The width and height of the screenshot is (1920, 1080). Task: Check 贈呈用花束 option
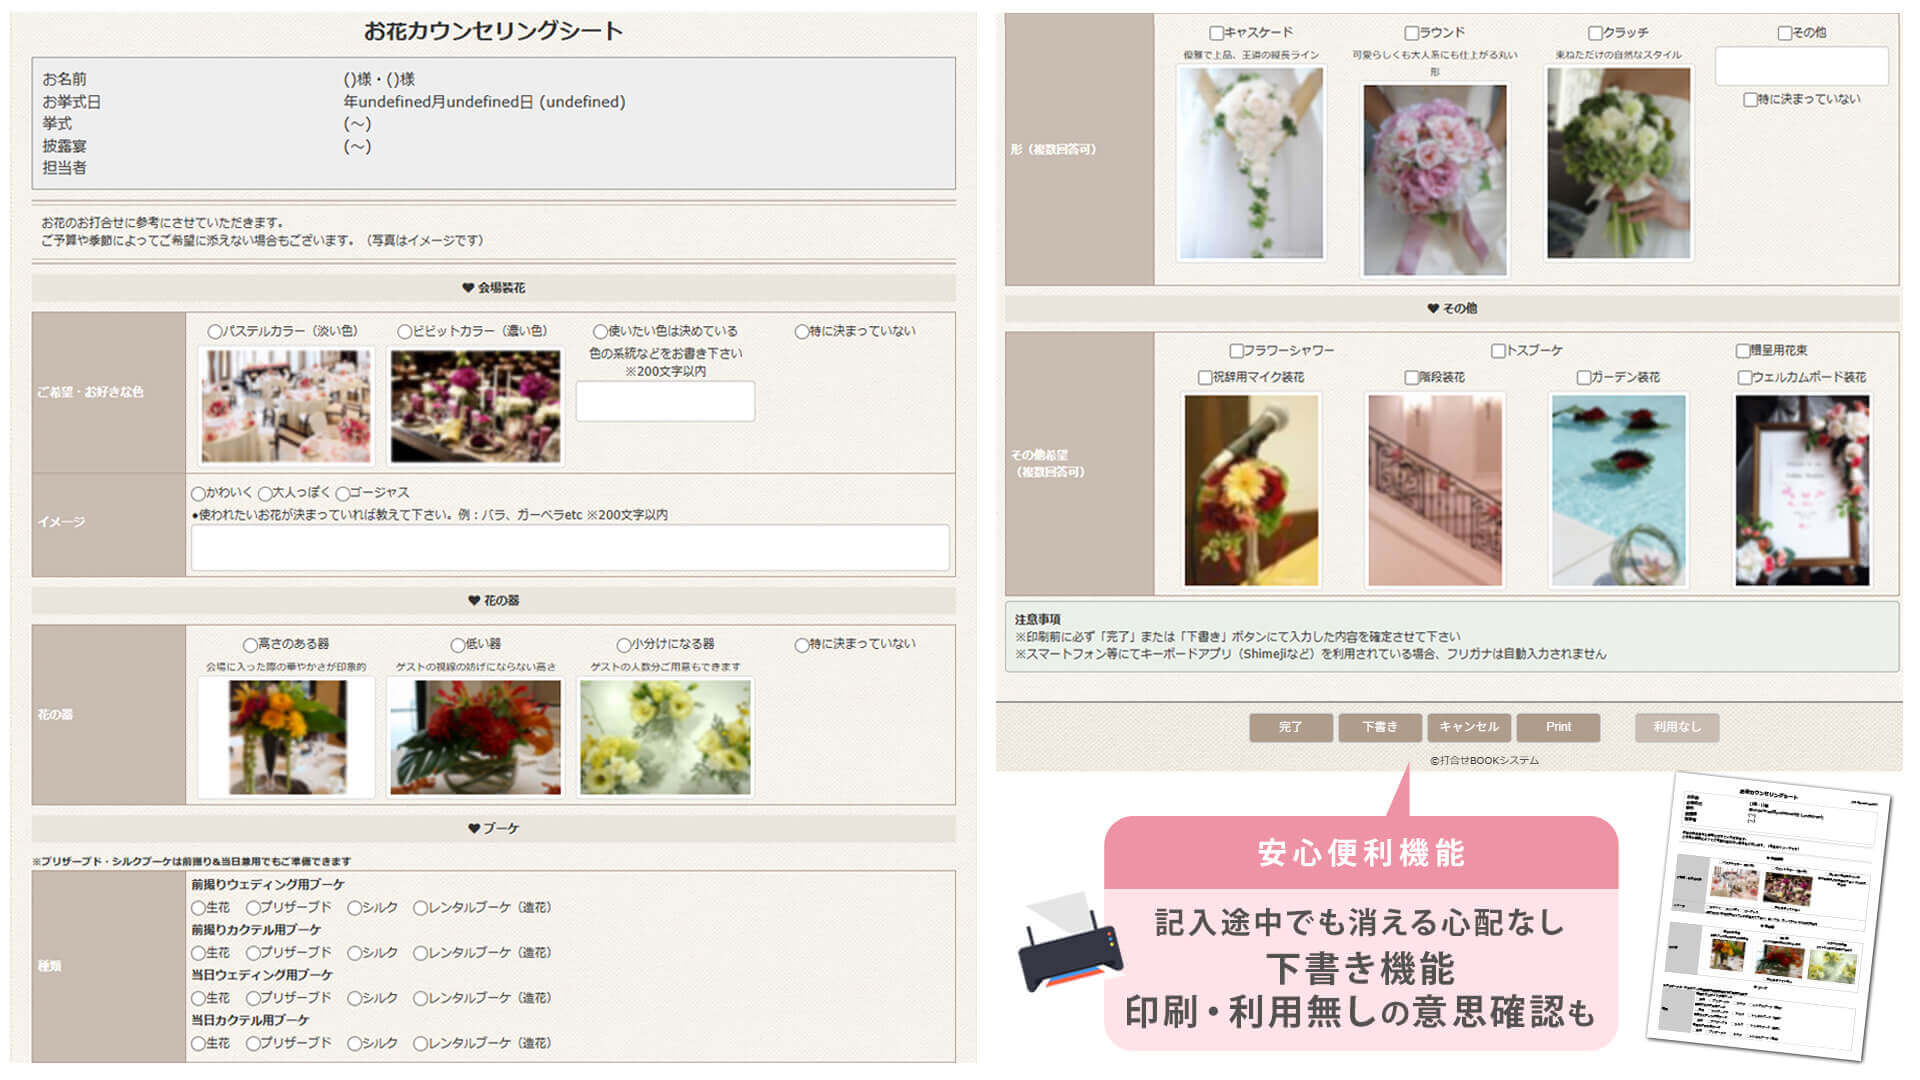(x=1743, y=351)
